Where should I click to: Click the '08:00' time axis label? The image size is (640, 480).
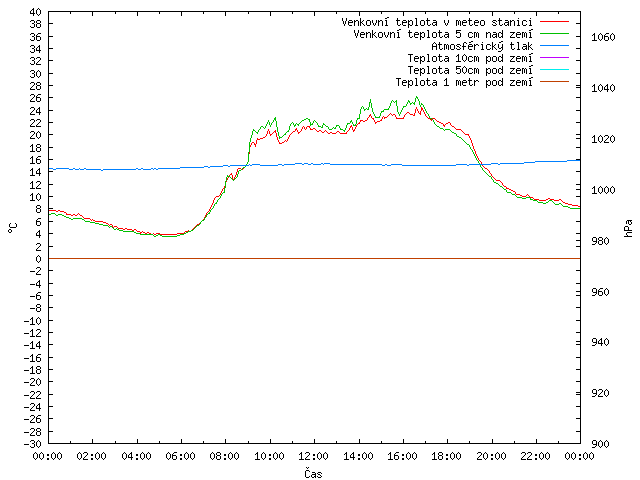[x=224, y=456]
